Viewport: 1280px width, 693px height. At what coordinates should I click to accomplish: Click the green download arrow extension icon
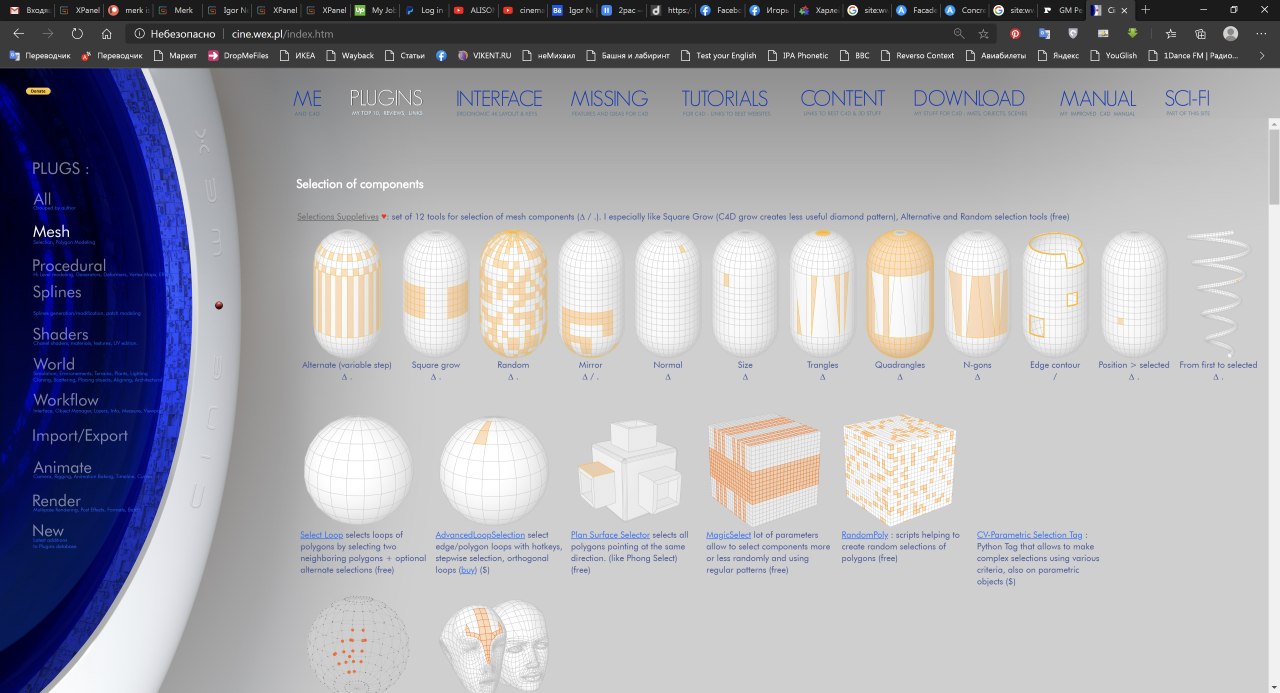1133,33
